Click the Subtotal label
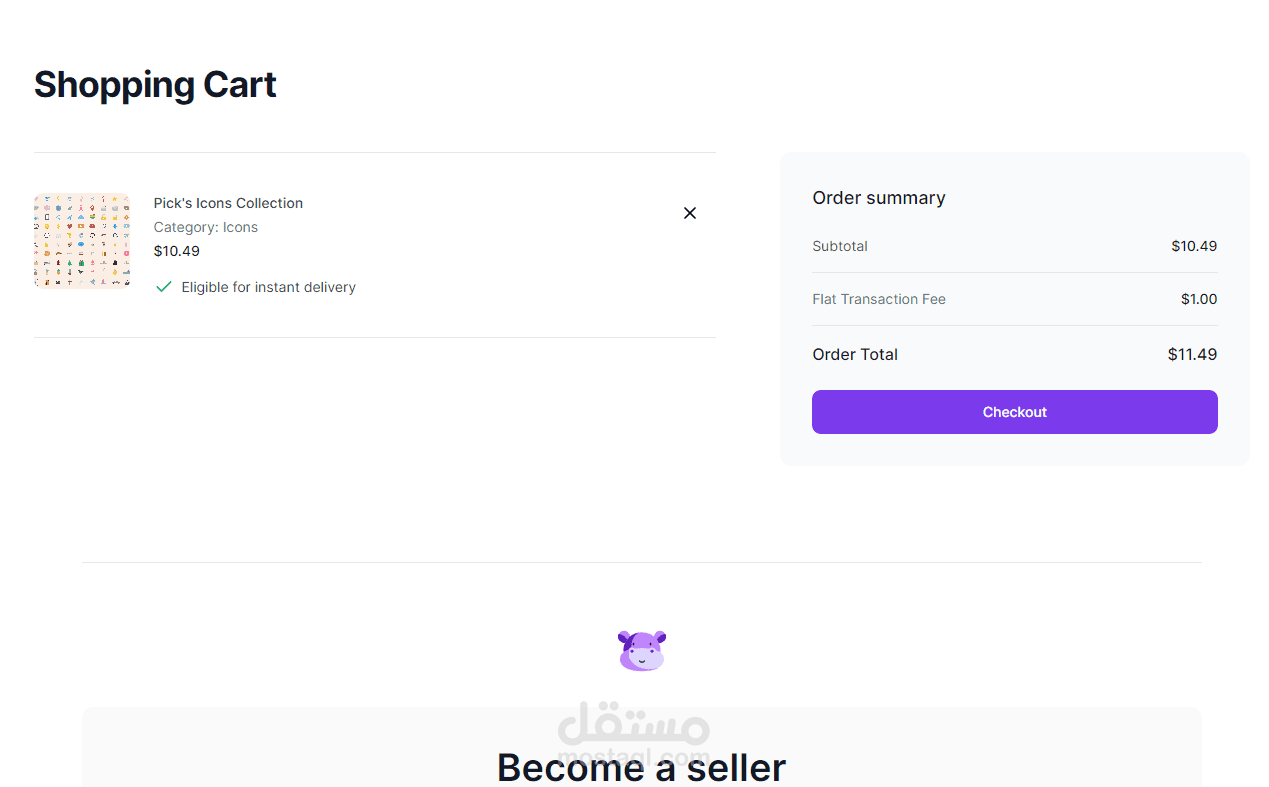Viewport: 1269px width, 787px height. (x=840, y=246)
